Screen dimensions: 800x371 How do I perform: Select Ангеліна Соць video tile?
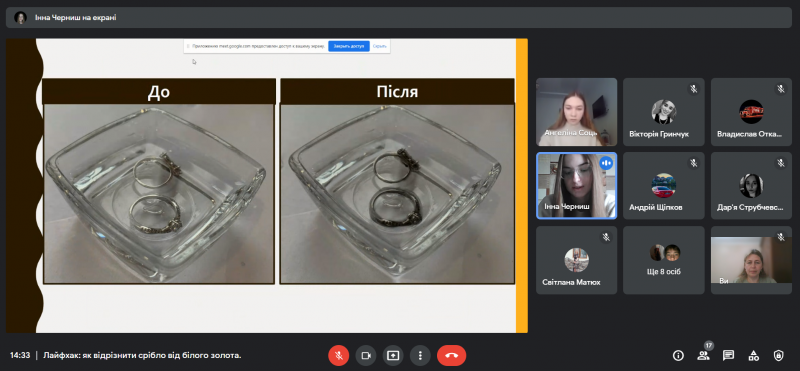tap(576, 112)
